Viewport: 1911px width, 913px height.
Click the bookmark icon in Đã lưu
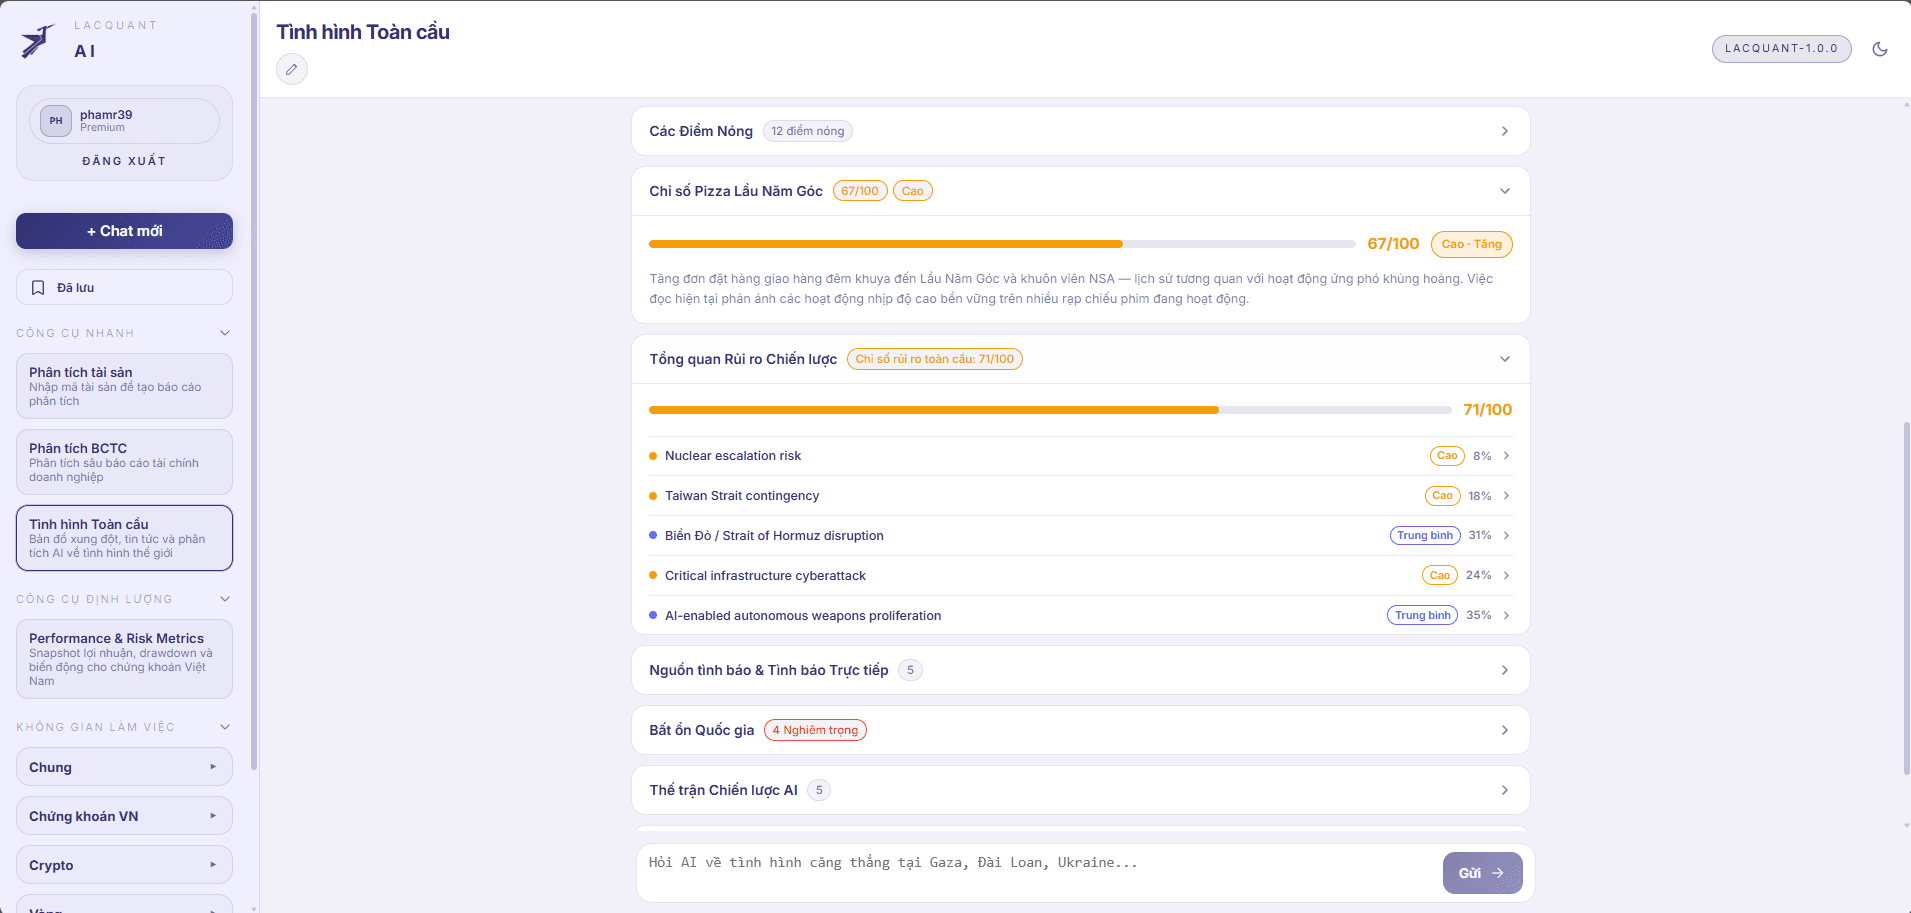pos(38,288)
